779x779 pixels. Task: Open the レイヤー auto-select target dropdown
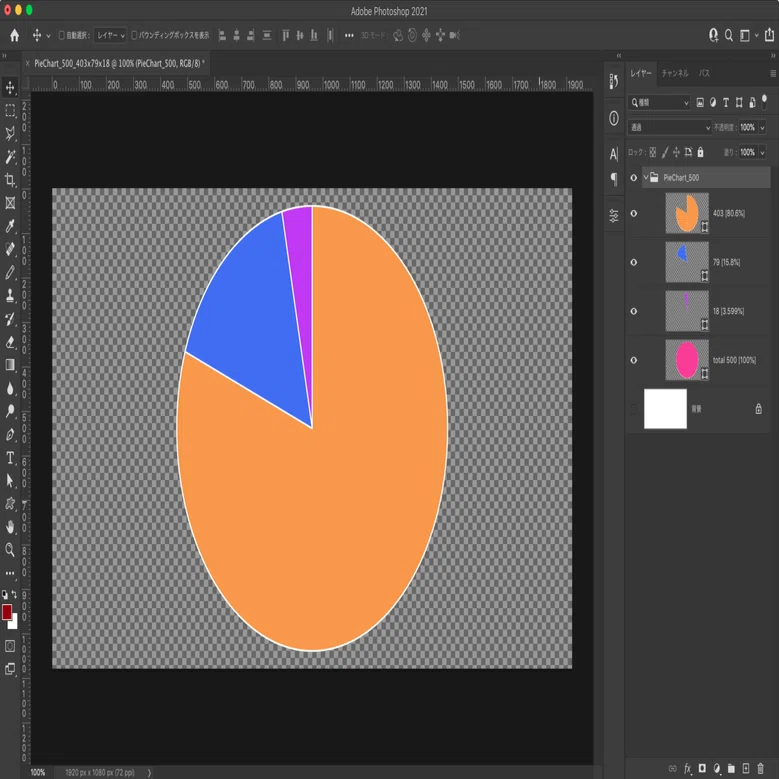(110, 35)
